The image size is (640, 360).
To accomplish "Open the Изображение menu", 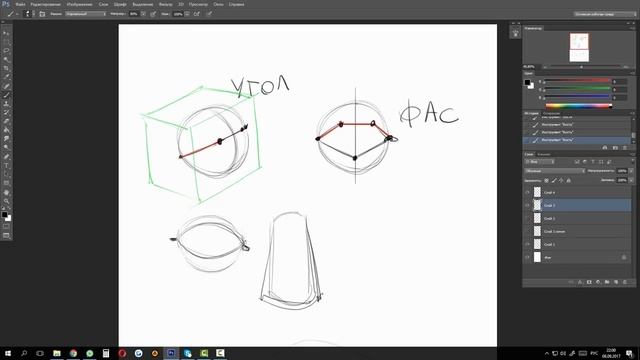I will coord(79,4).
